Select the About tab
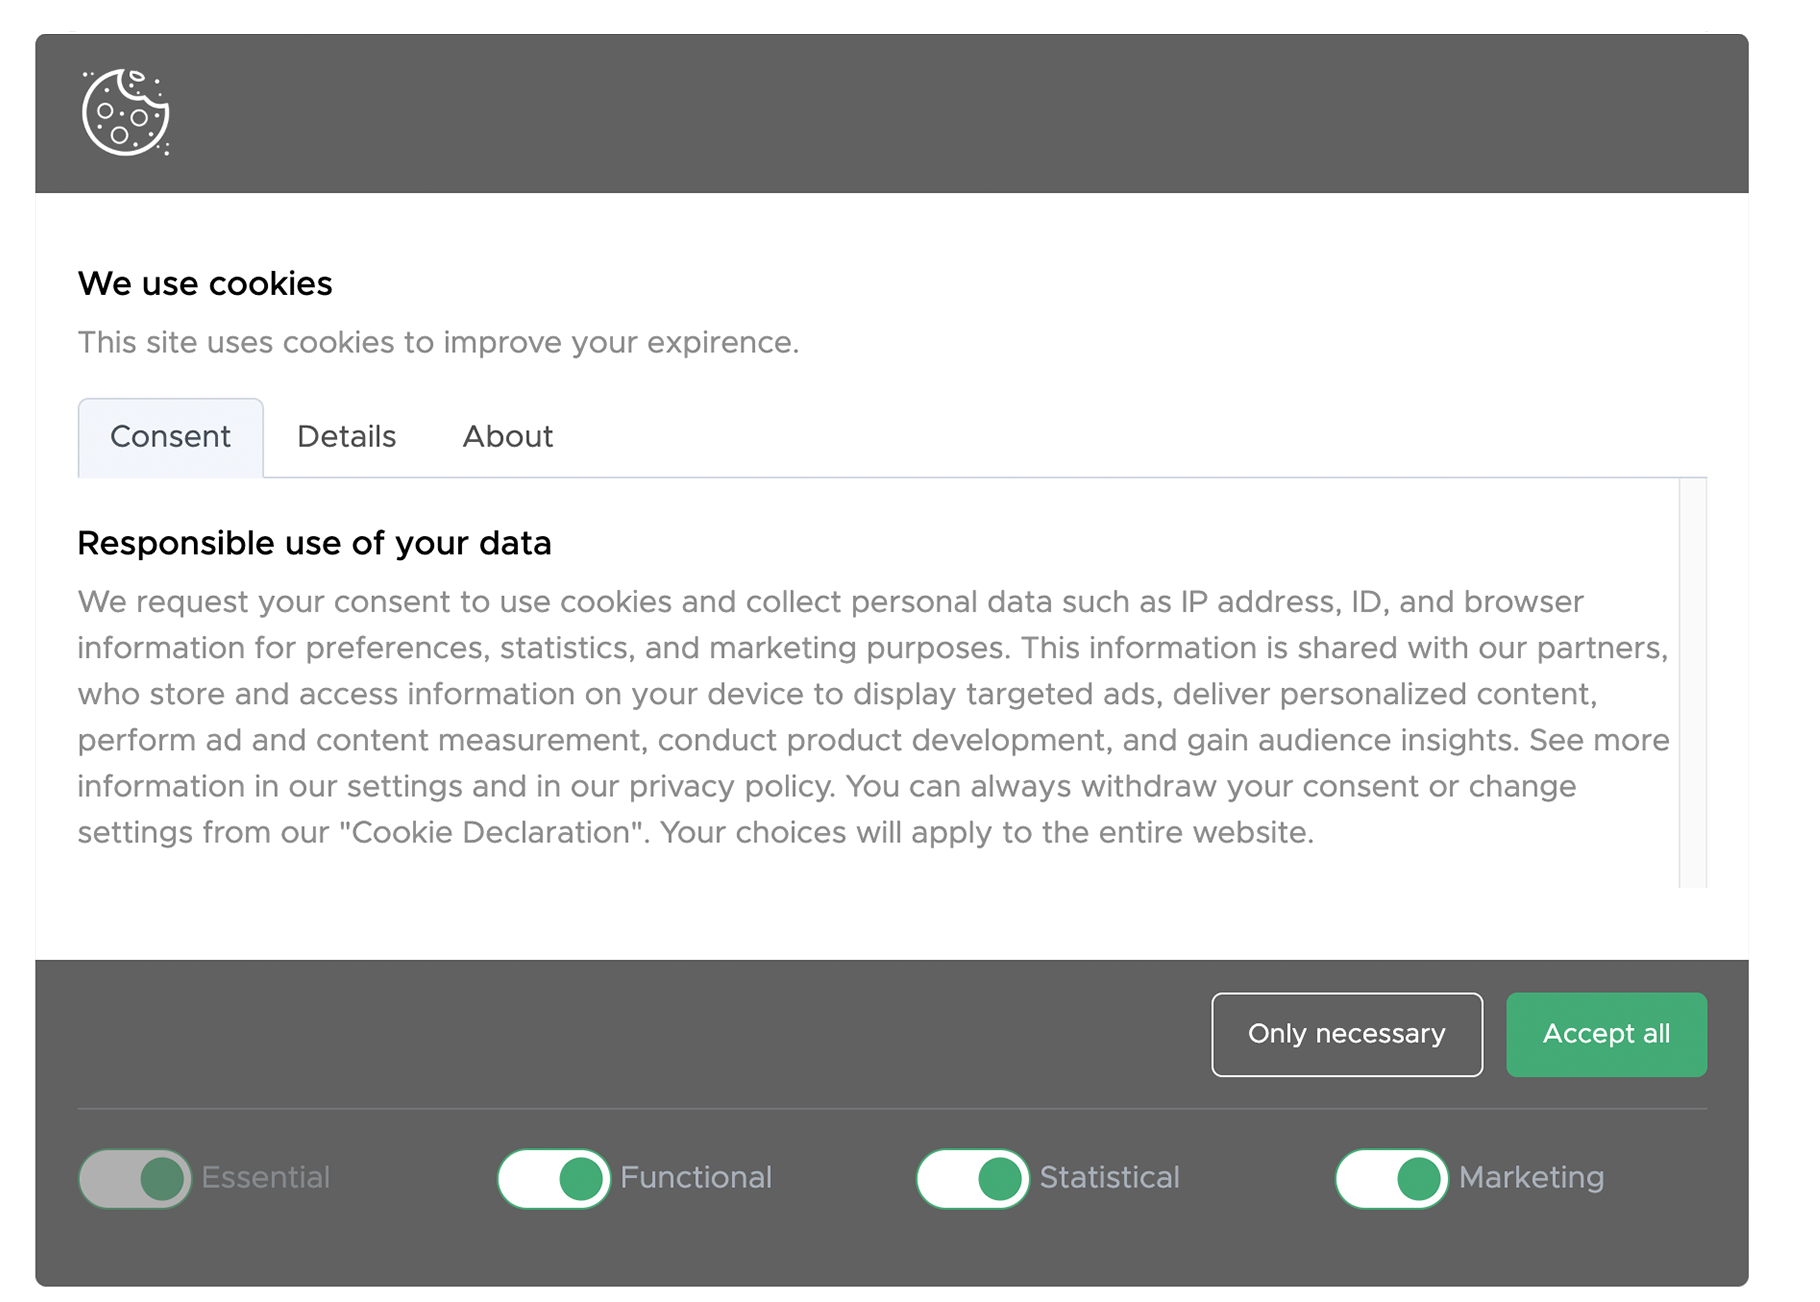Viewport: 1820px width, 1302px height. [x=508, y=437]
